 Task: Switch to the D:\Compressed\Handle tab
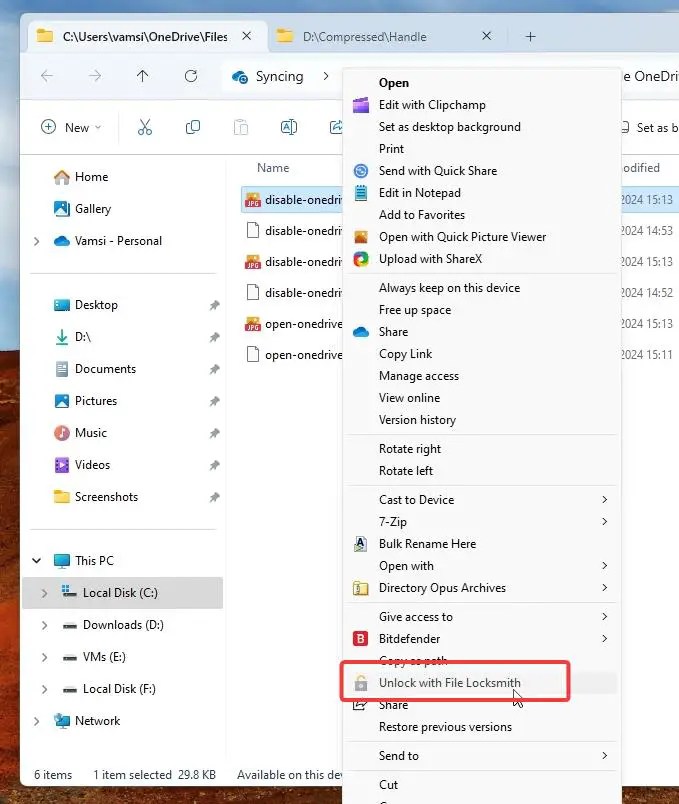pyautogui.click(x=365, y=36)
